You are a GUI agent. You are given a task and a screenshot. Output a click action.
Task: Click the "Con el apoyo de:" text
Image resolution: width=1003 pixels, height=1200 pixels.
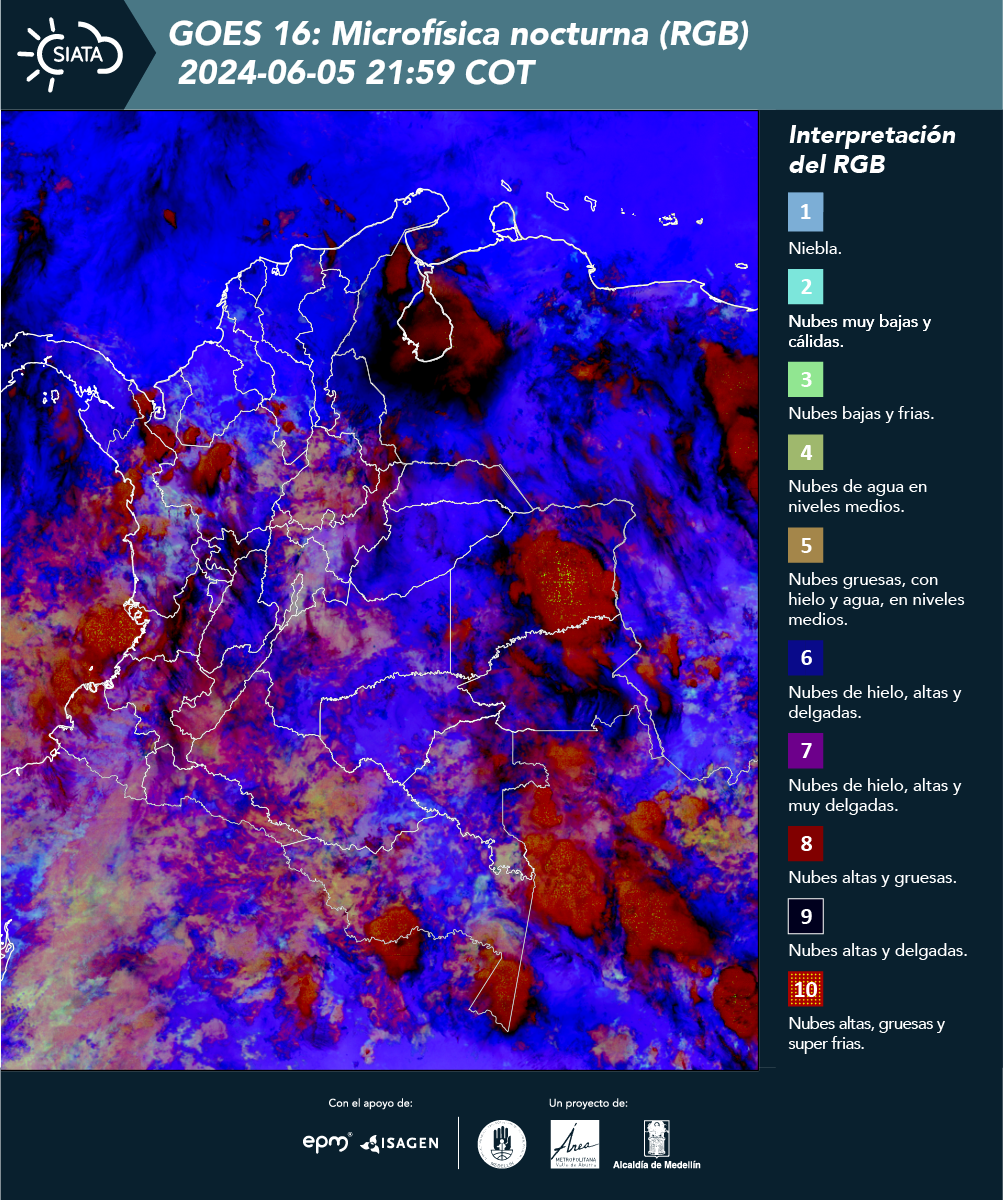370,1103
